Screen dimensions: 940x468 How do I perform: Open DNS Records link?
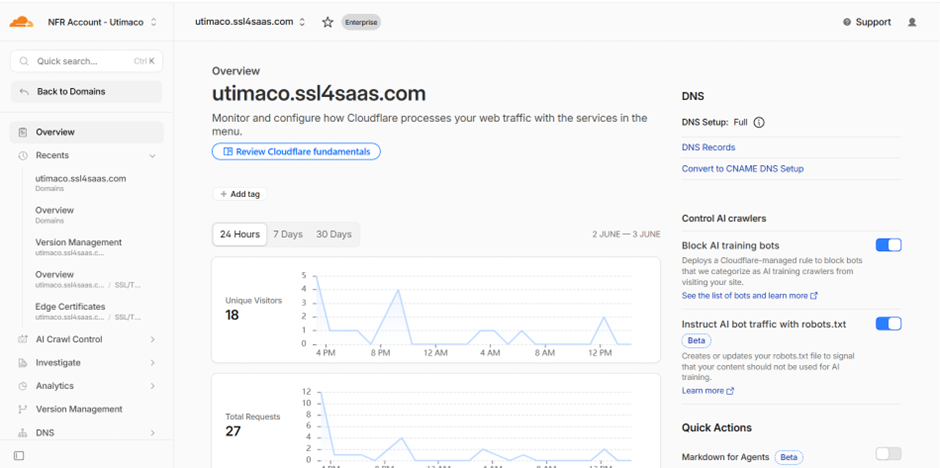(708, 147)
